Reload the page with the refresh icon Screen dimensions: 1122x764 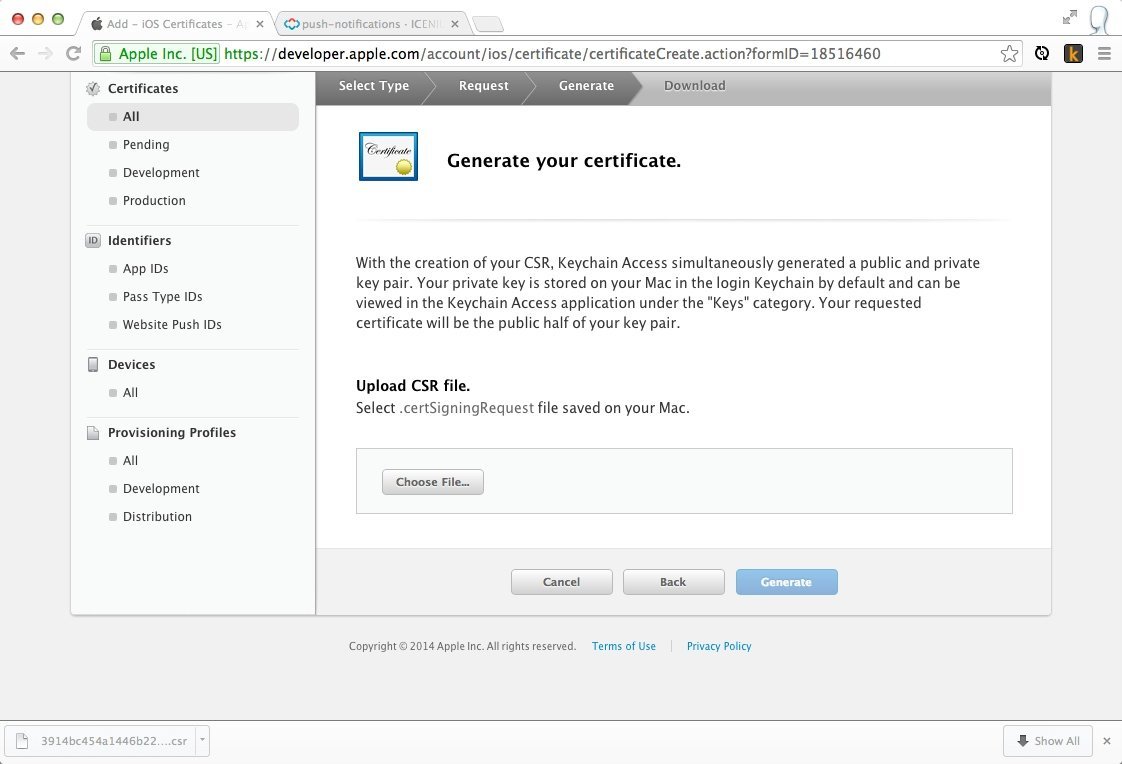[73, 54]
